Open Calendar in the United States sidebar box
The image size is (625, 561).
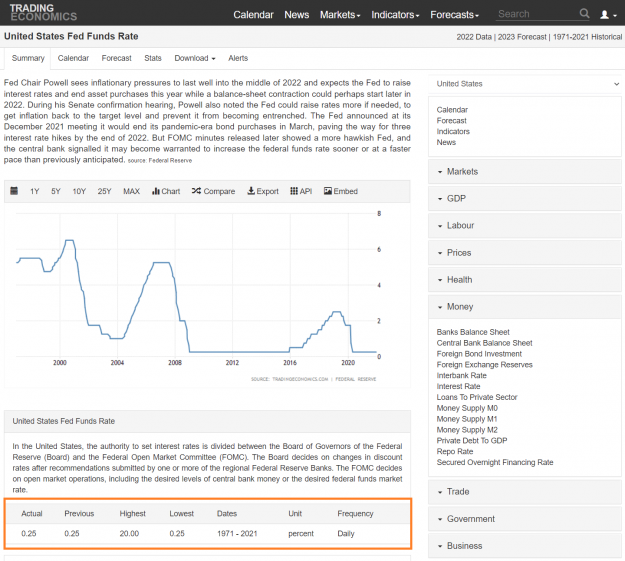point(452,110)
